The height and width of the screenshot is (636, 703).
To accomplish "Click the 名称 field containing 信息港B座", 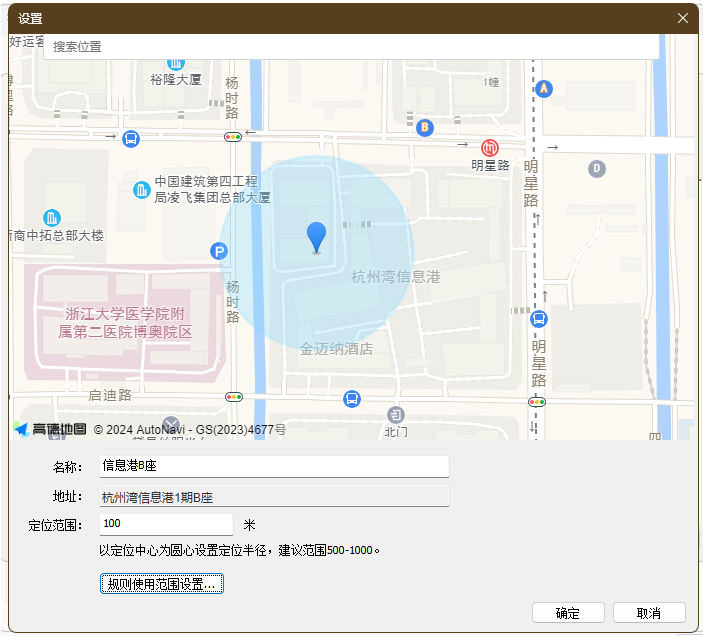I will (274, 466).
